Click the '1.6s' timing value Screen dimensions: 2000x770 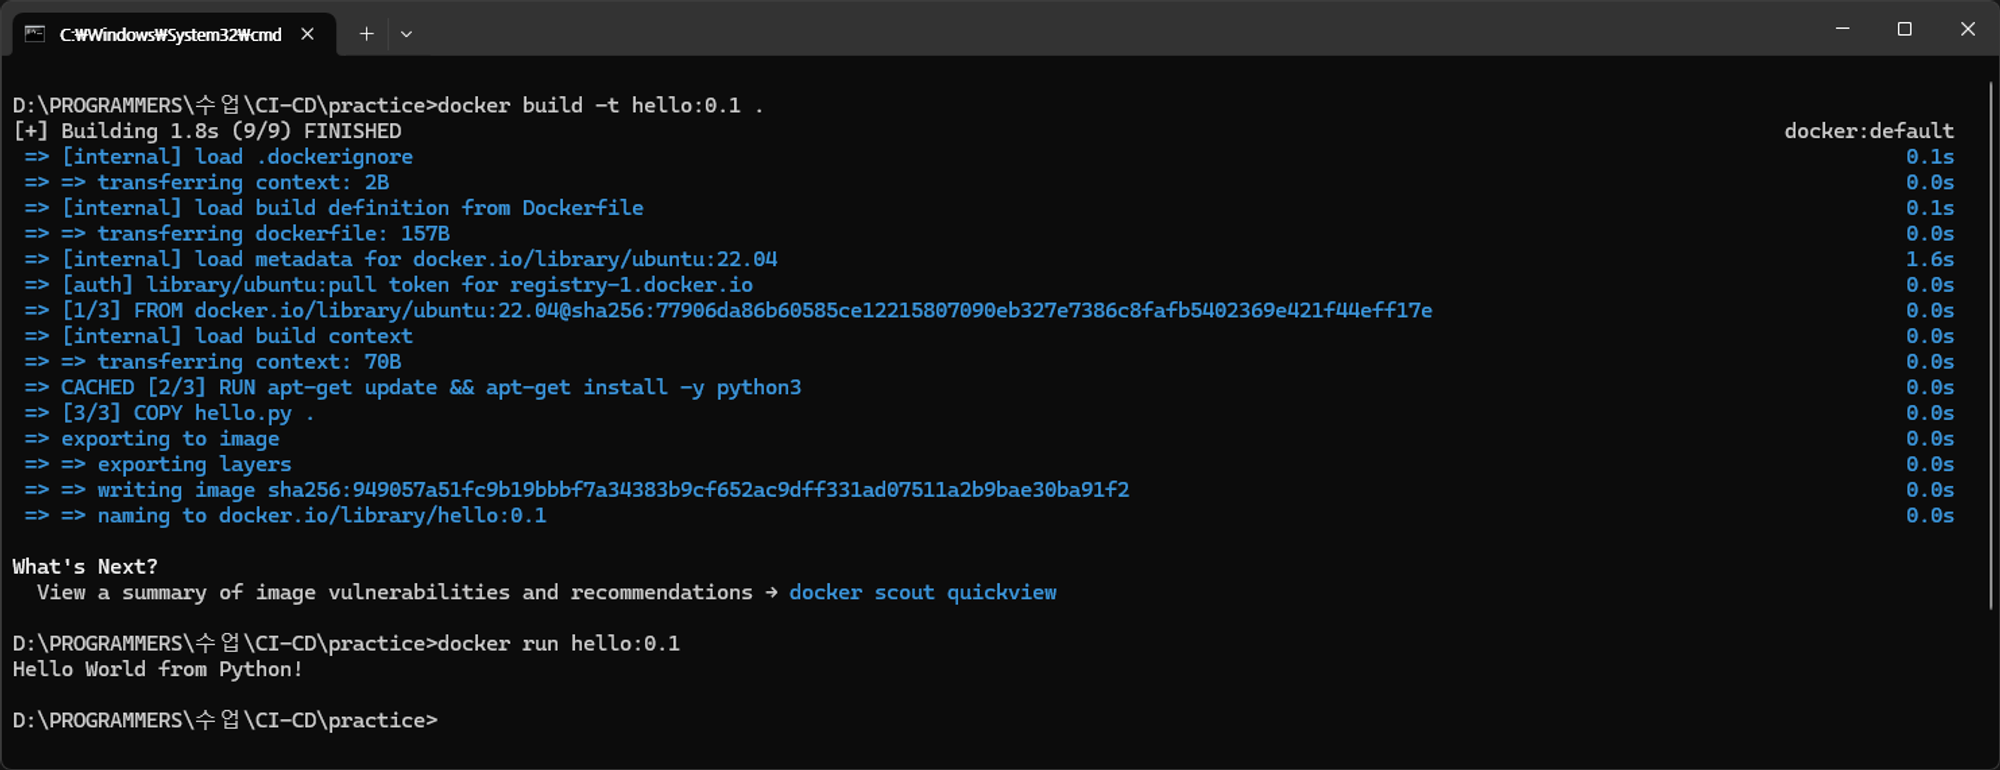pyautogui.click(x=1930, y=260)
